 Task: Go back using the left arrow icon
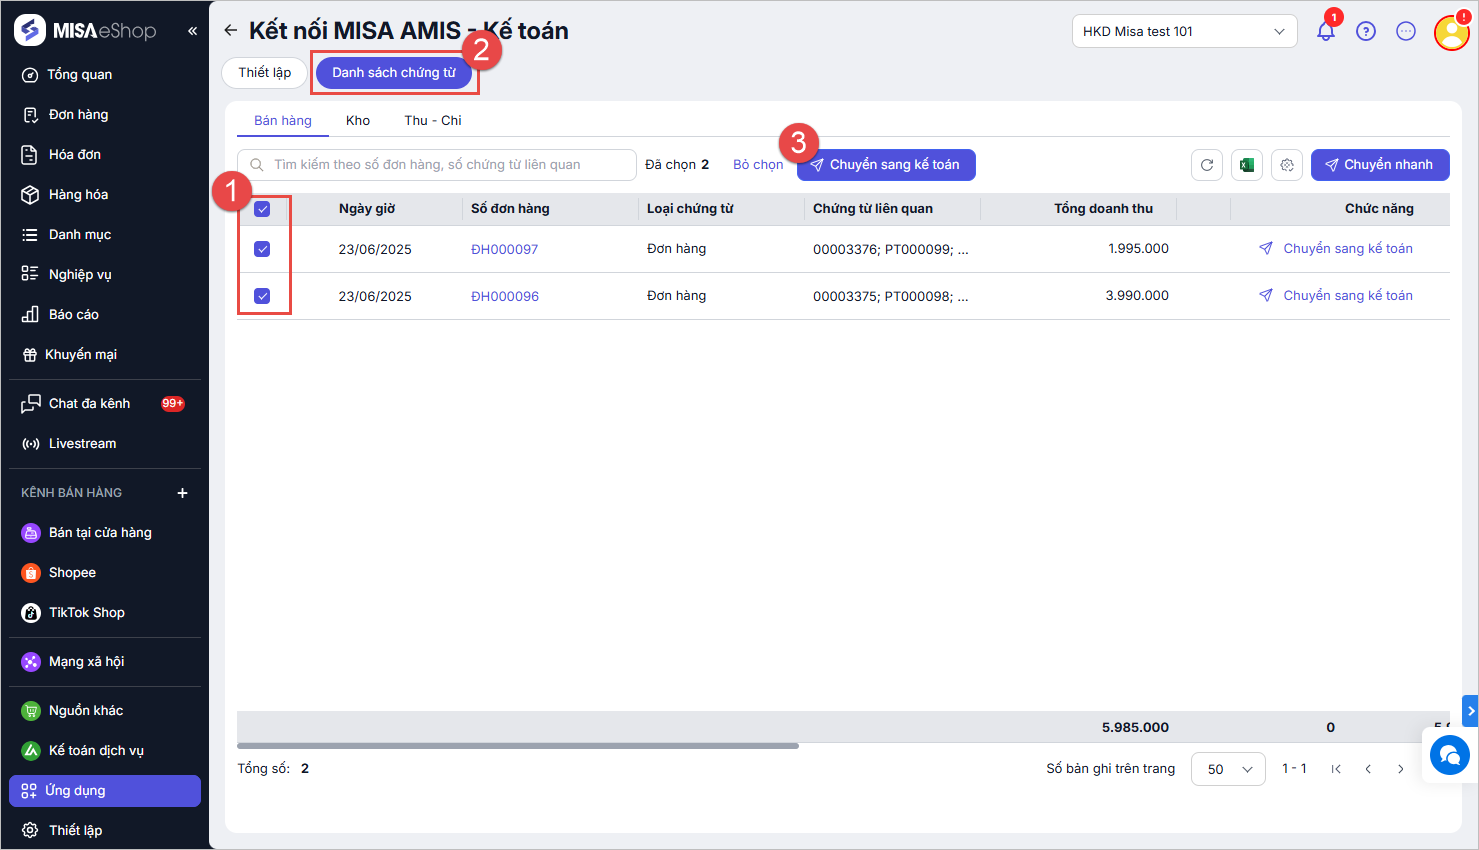pos(231,31)
